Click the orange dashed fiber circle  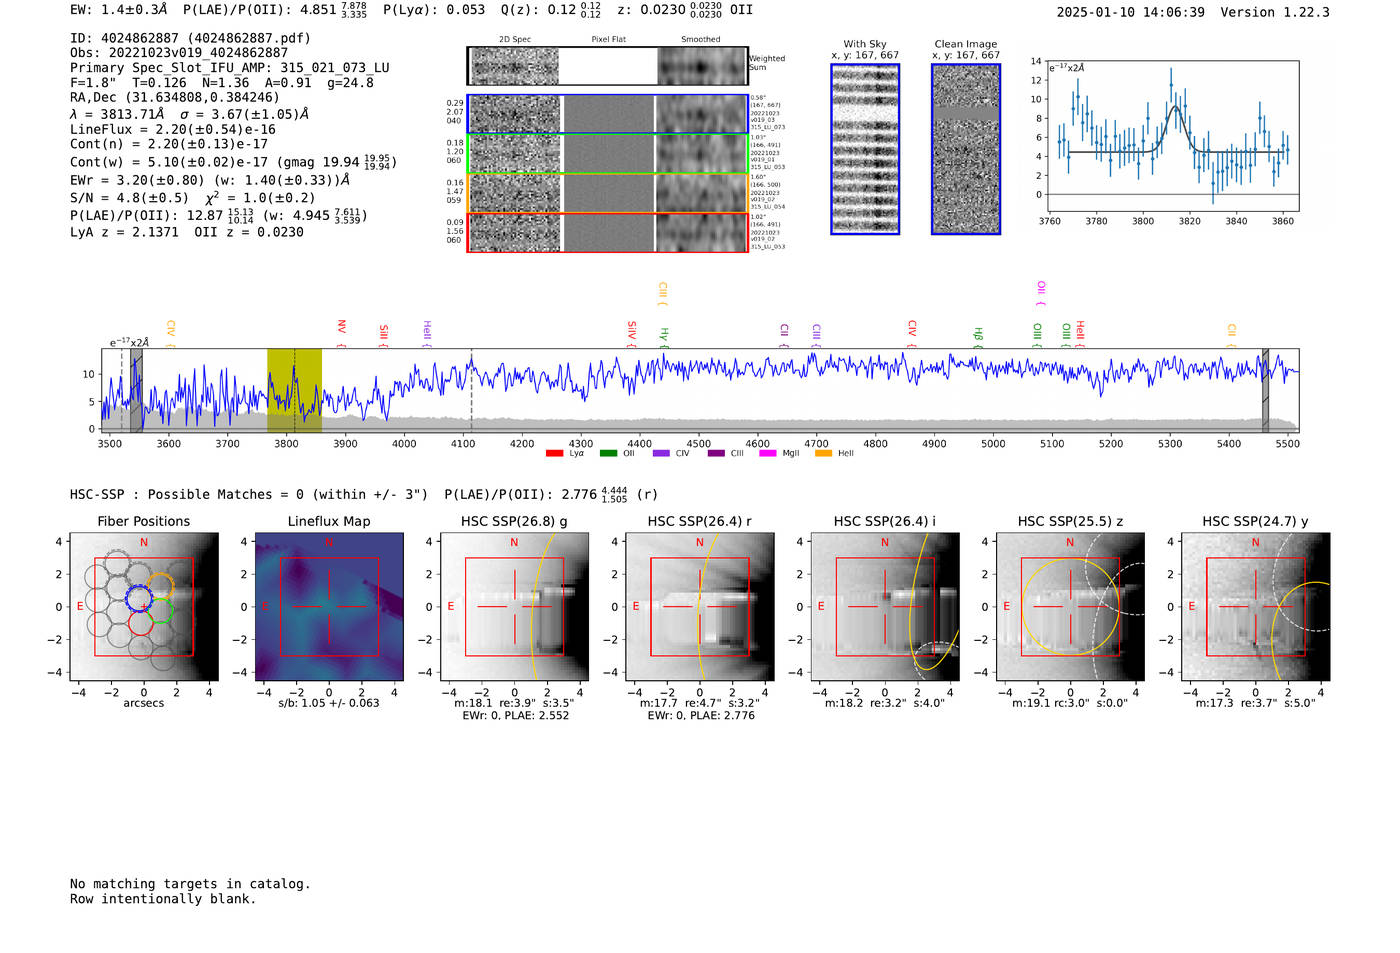click(163, 586)
